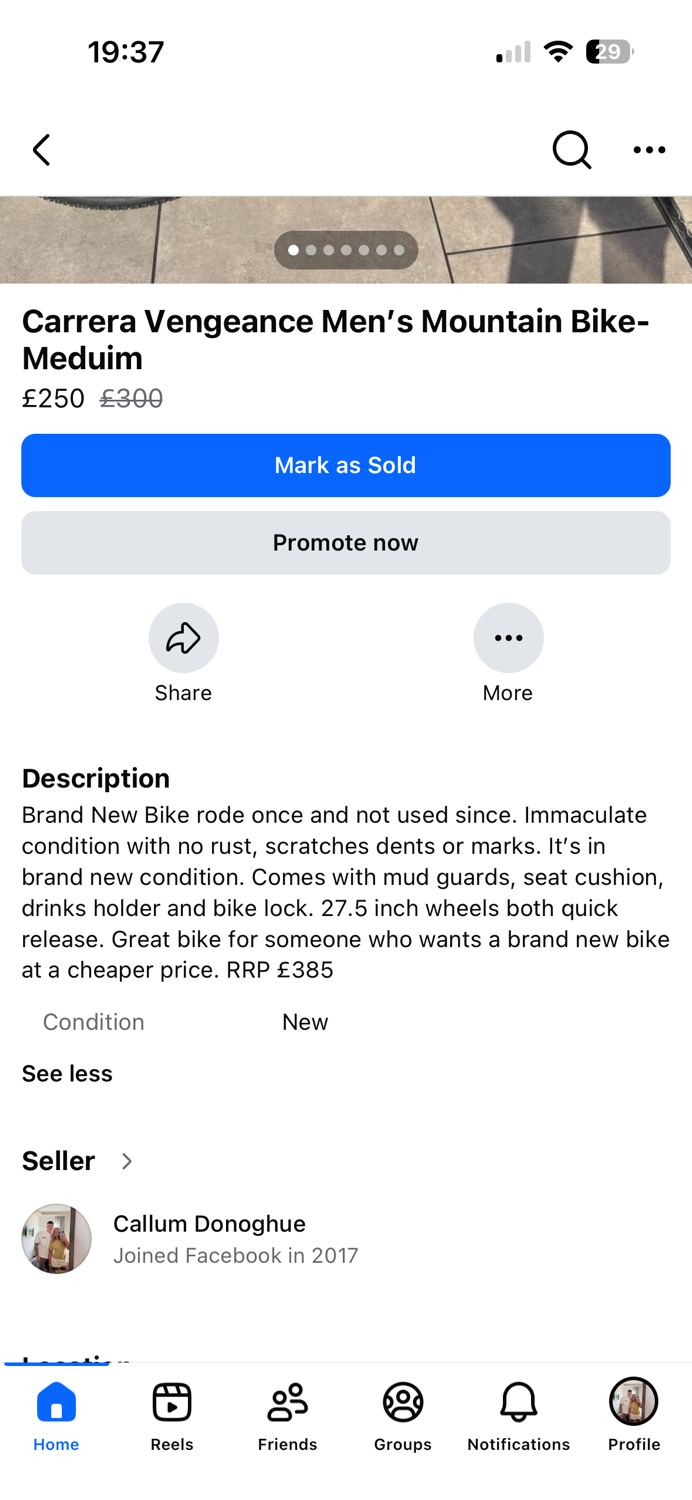Tap the listing photo at top
This screenshot has width=692, height=1500.
tap(346, 240)
